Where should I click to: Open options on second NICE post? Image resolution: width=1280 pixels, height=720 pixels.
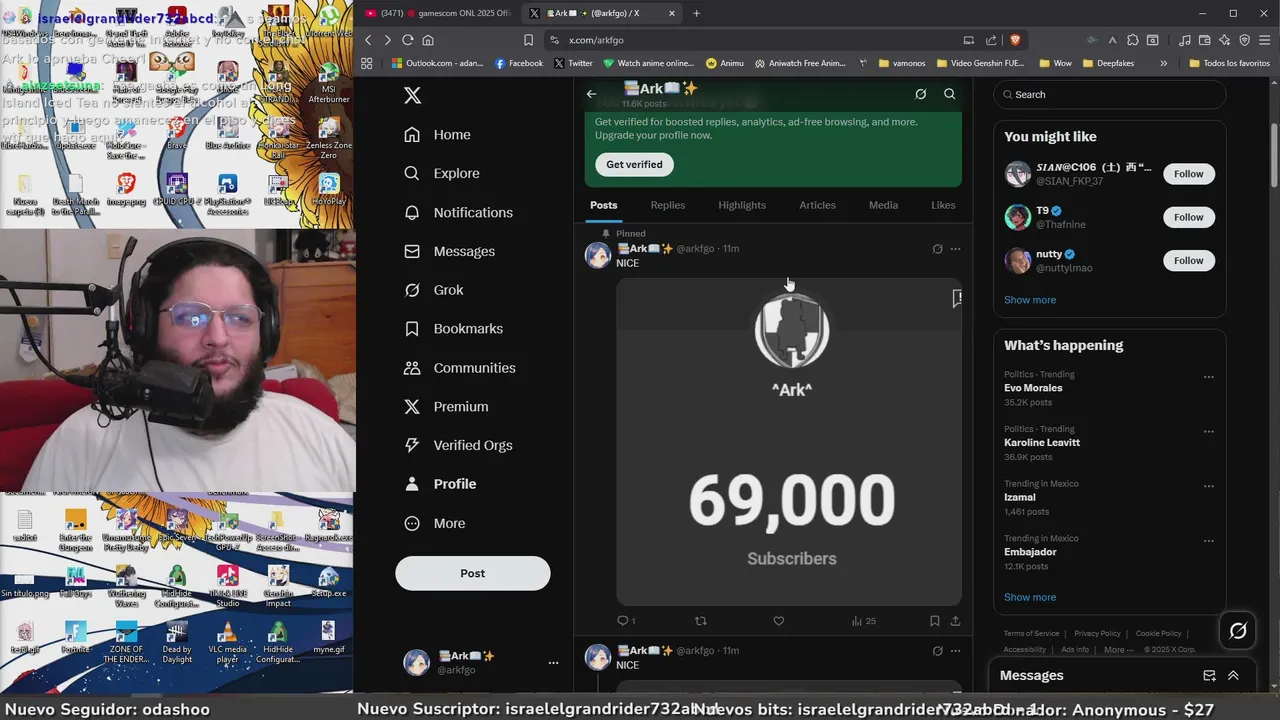[x=955, y=651]
